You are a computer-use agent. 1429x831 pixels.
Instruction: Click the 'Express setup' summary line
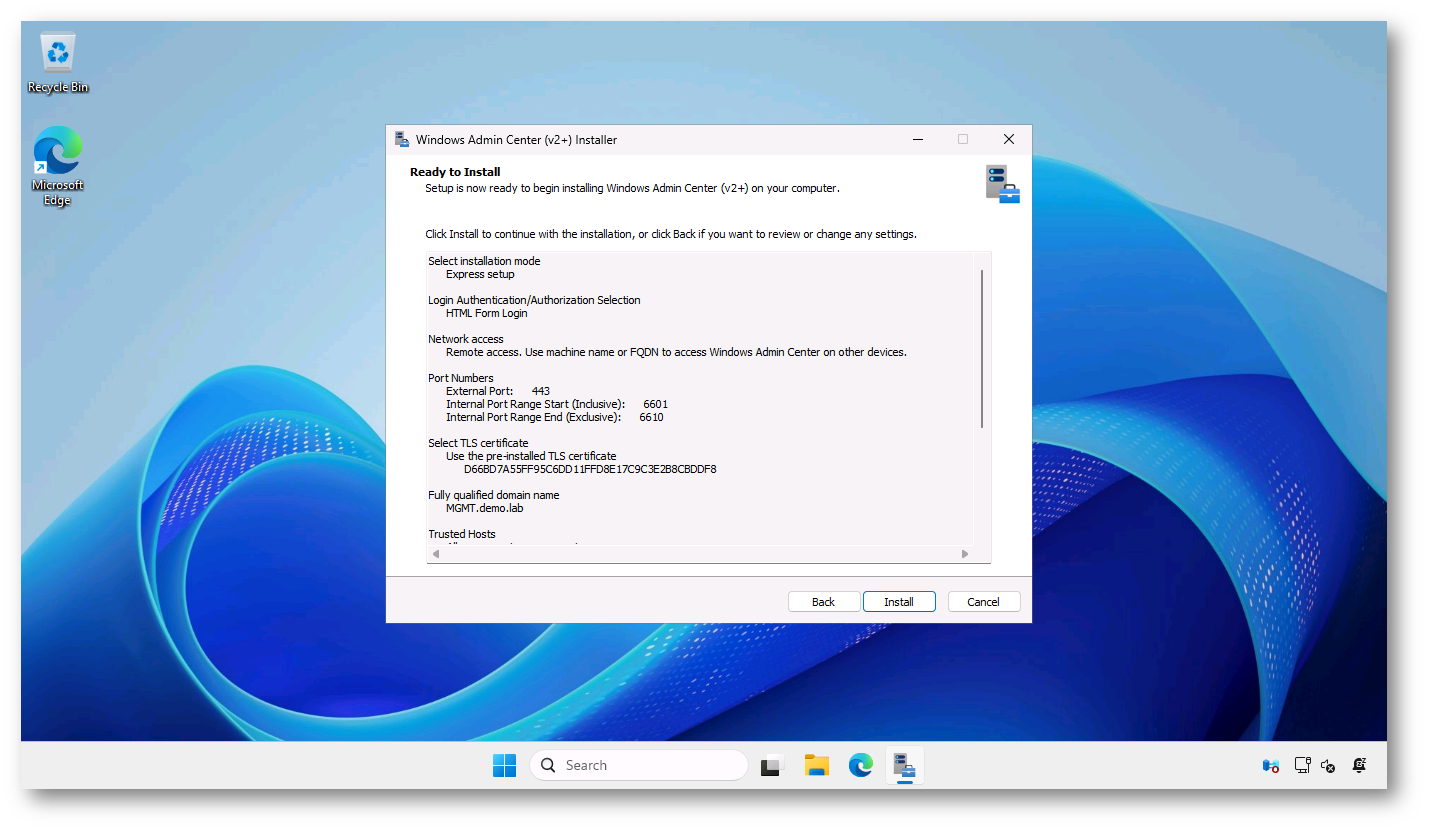coord(480,274)
